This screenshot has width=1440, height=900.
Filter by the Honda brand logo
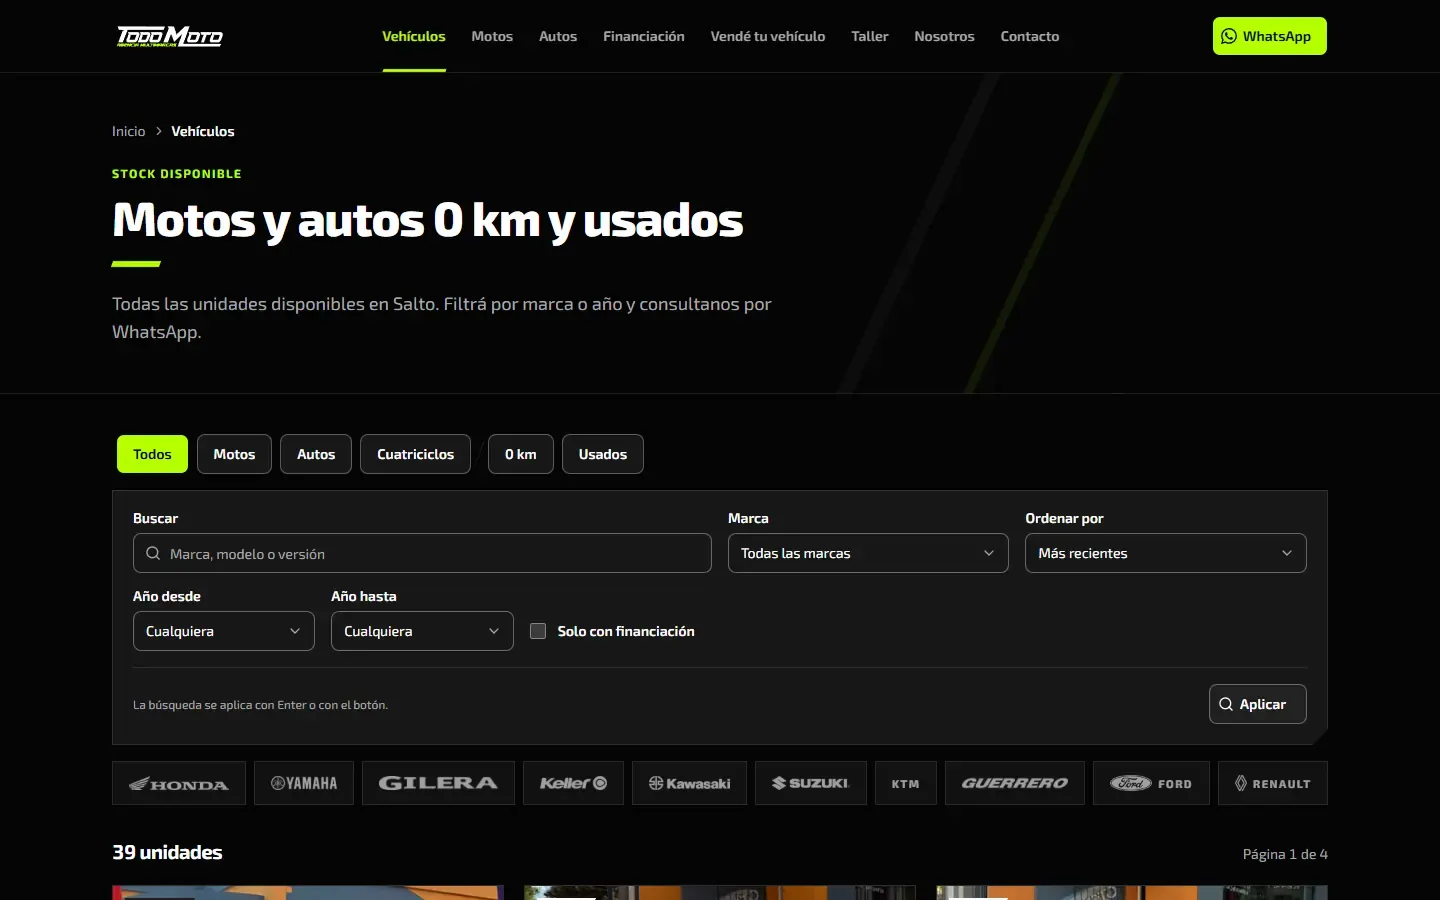point(179,783)
